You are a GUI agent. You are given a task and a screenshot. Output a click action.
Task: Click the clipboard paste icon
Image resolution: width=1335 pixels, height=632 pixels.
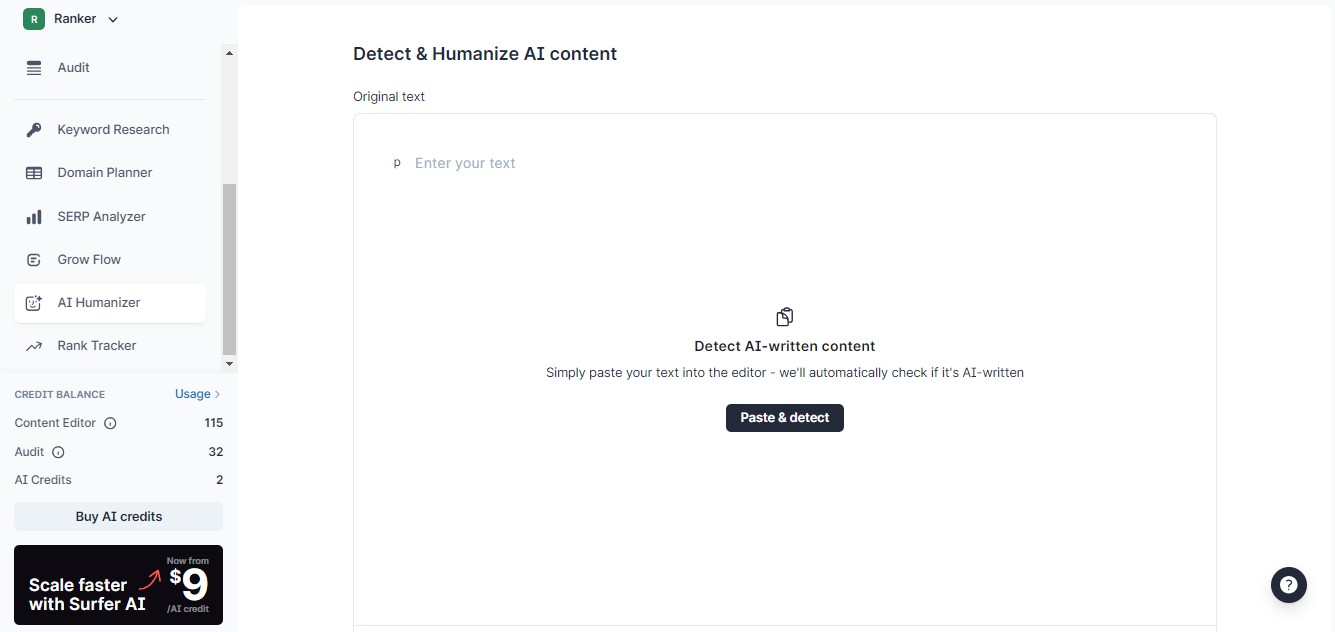(785, 317)
